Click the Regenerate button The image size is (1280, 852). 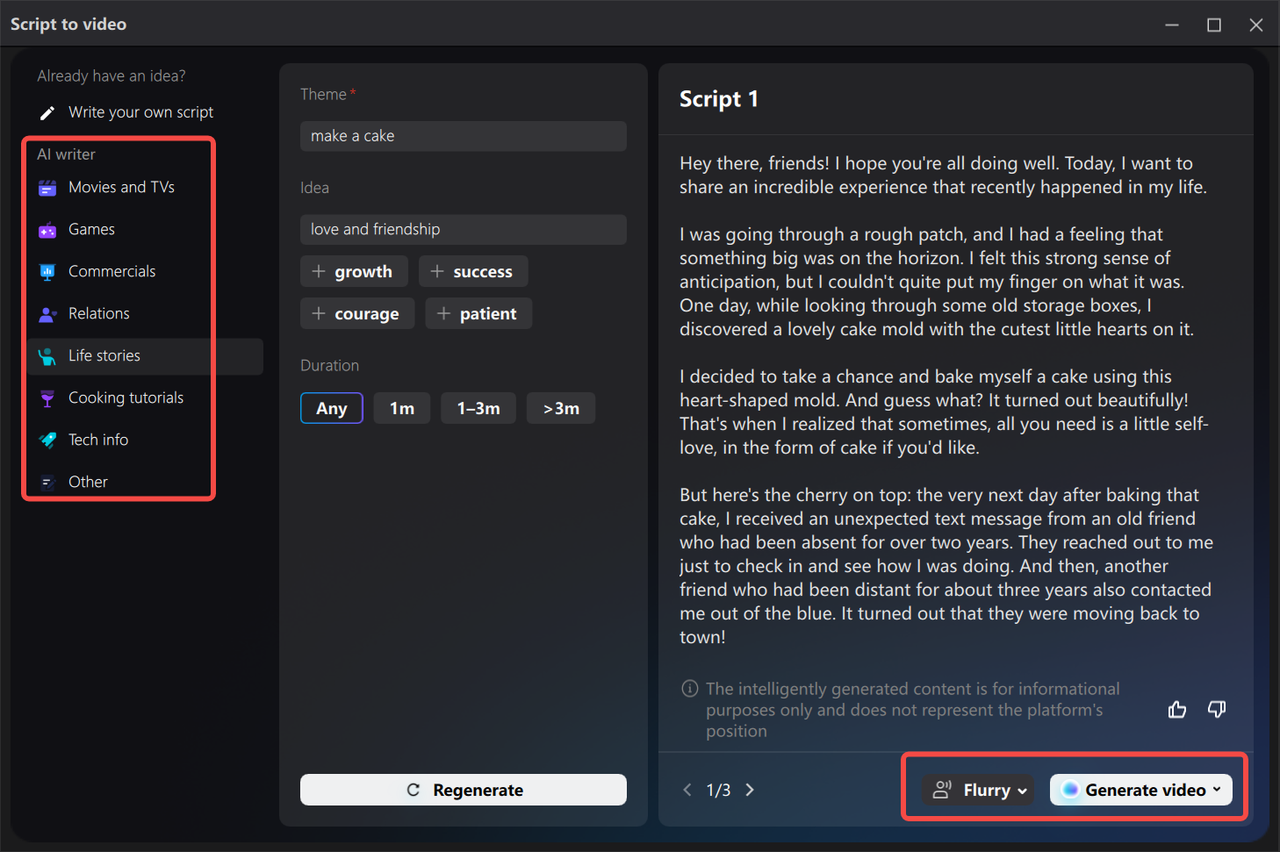point(463,789)
